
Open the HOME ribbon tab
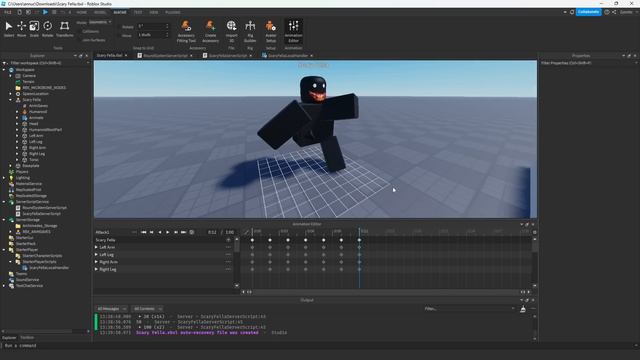pyautogui.click(x=82, y=12)
